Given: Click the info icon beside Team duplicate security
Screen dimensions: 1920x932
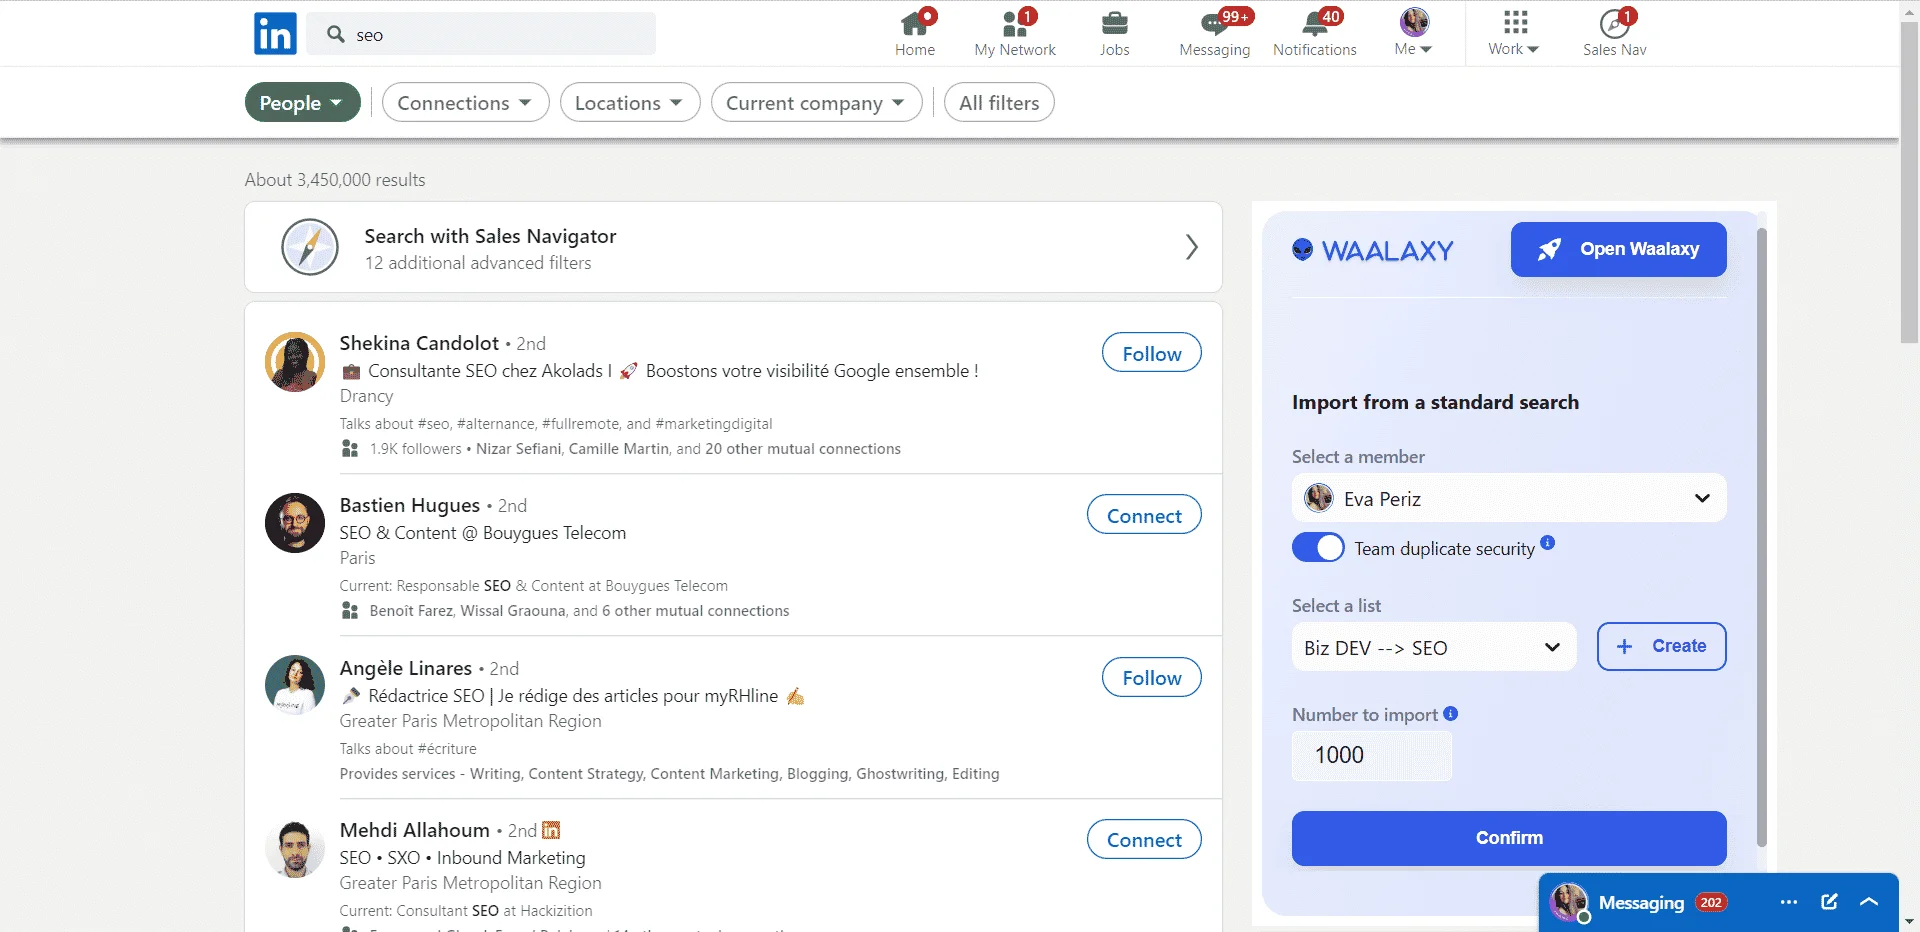Looking at the screenshot, I should tap(1547, 543).
